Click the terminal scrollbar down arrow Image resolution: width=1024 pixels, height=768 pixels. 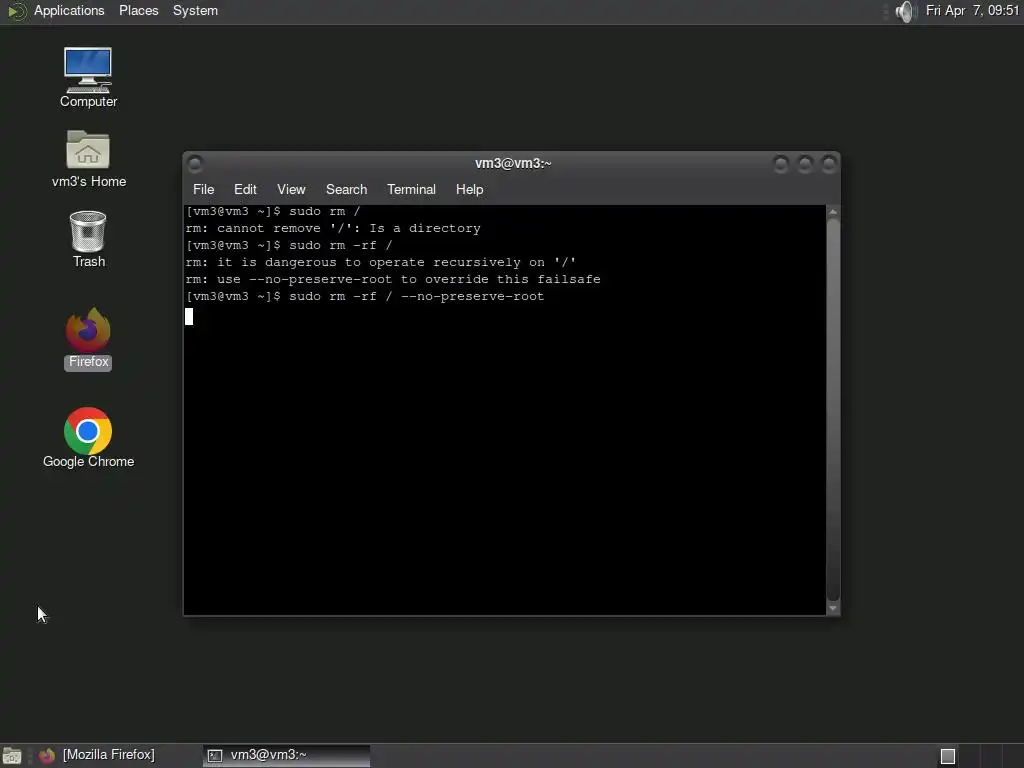point(833,608)
